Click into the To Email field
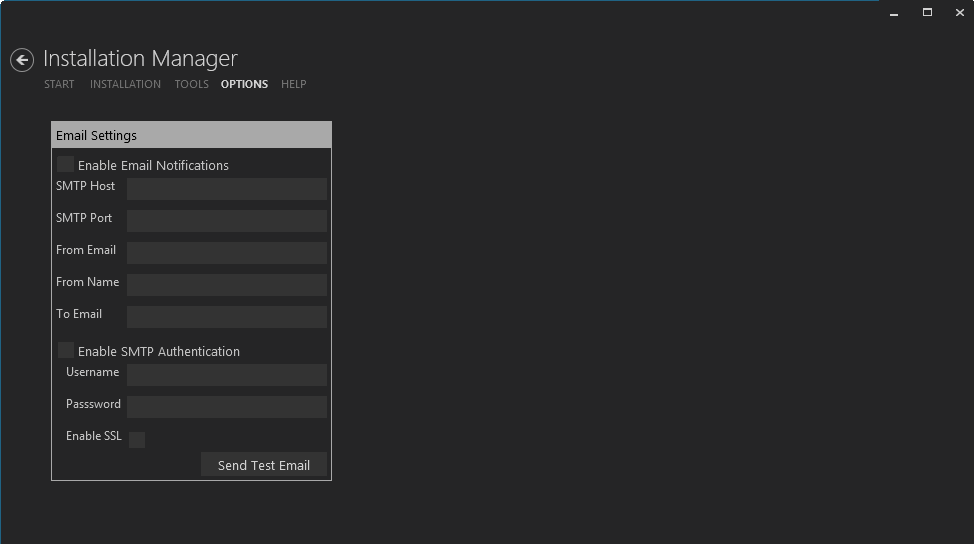 point(226,317)
